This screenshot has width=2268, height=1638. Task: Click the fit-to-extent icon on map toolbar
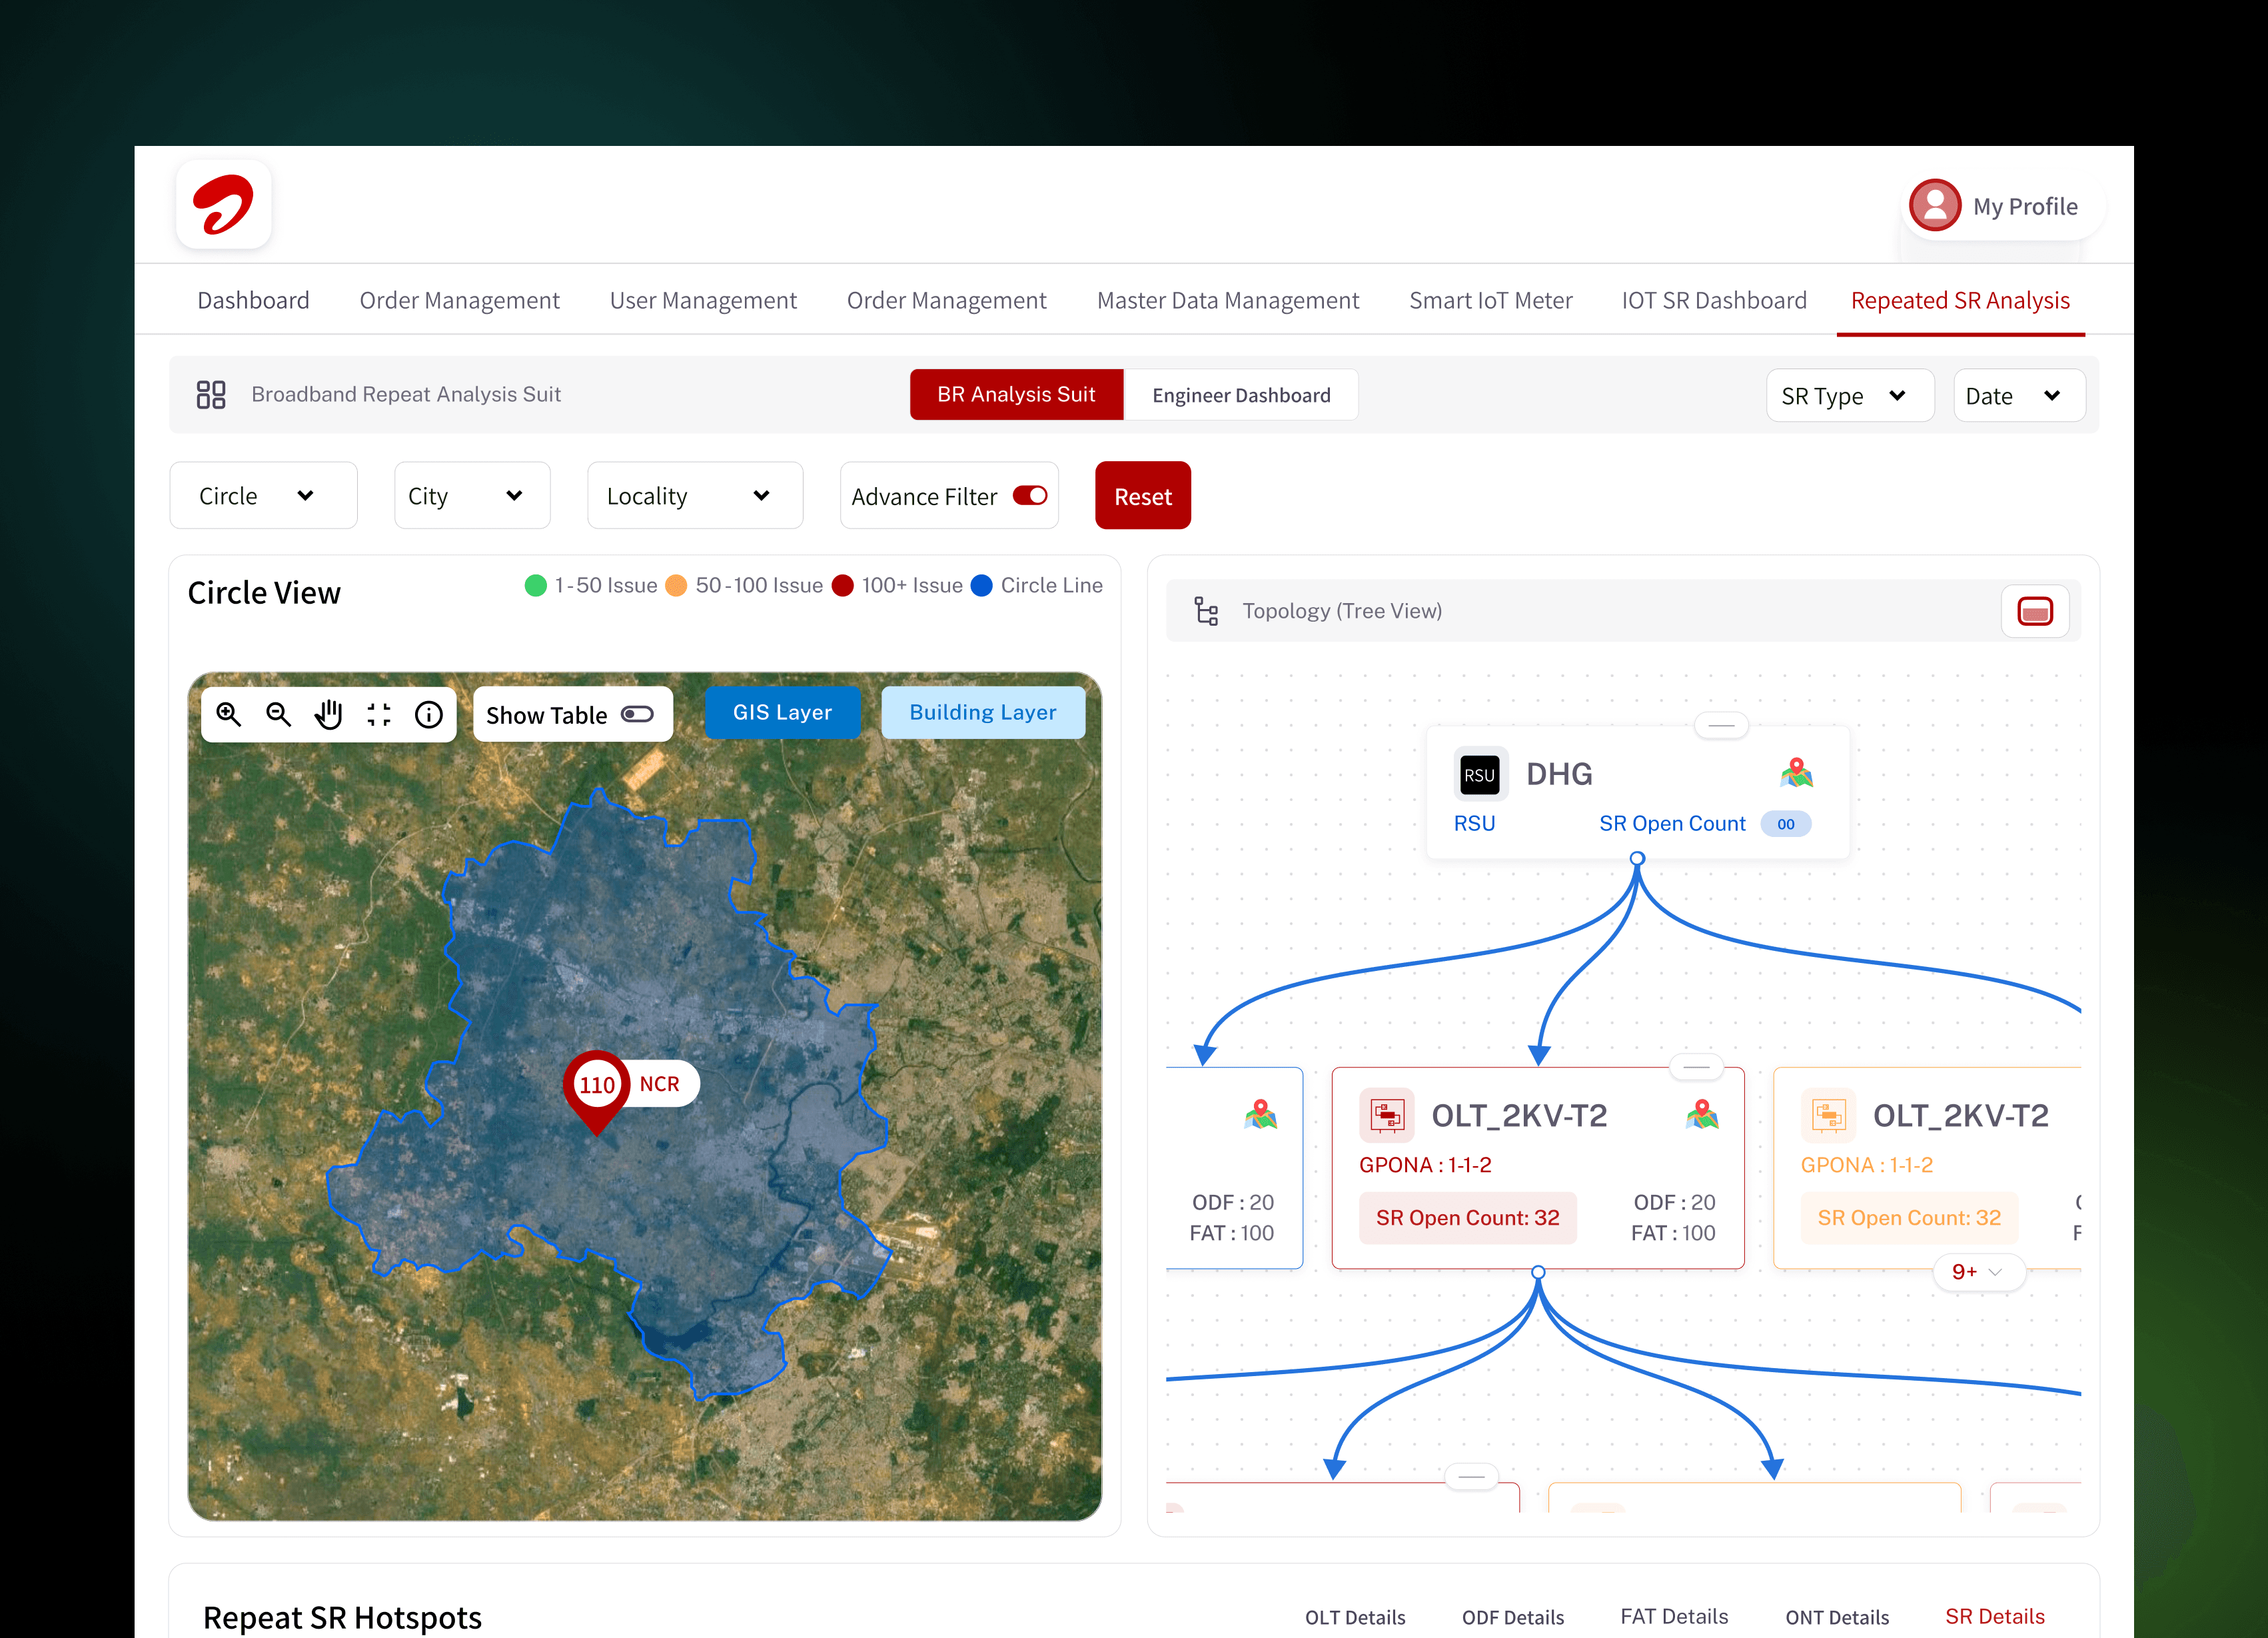click(x=379, y=714)
